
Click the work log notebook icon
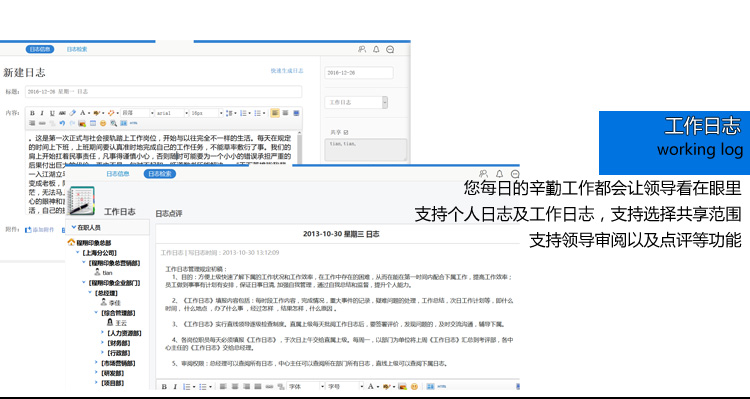click(x=81, y=201)
